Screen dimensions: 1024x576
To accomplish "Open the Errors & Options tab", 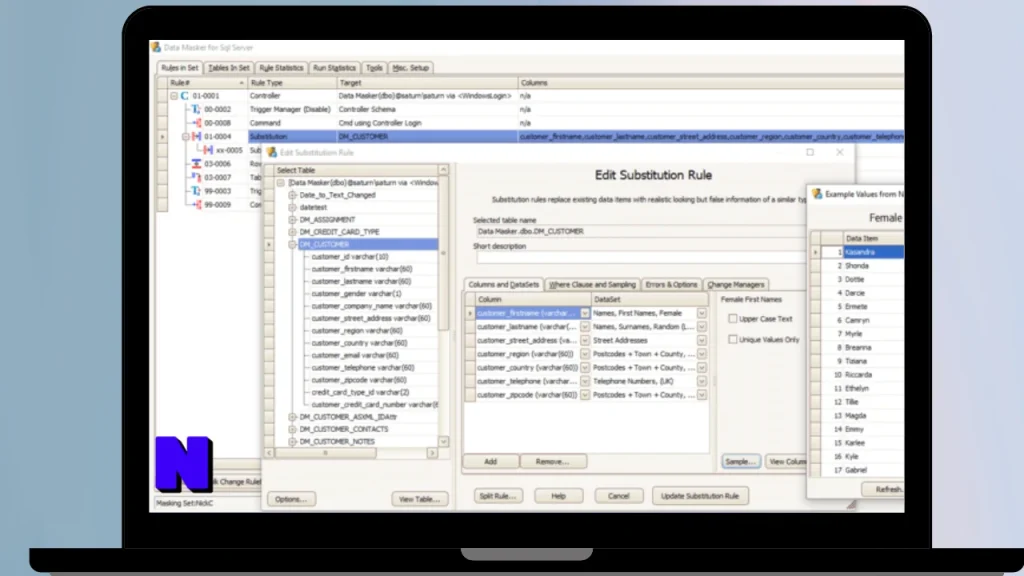I will pyautogui.click(x=671, y=285).
